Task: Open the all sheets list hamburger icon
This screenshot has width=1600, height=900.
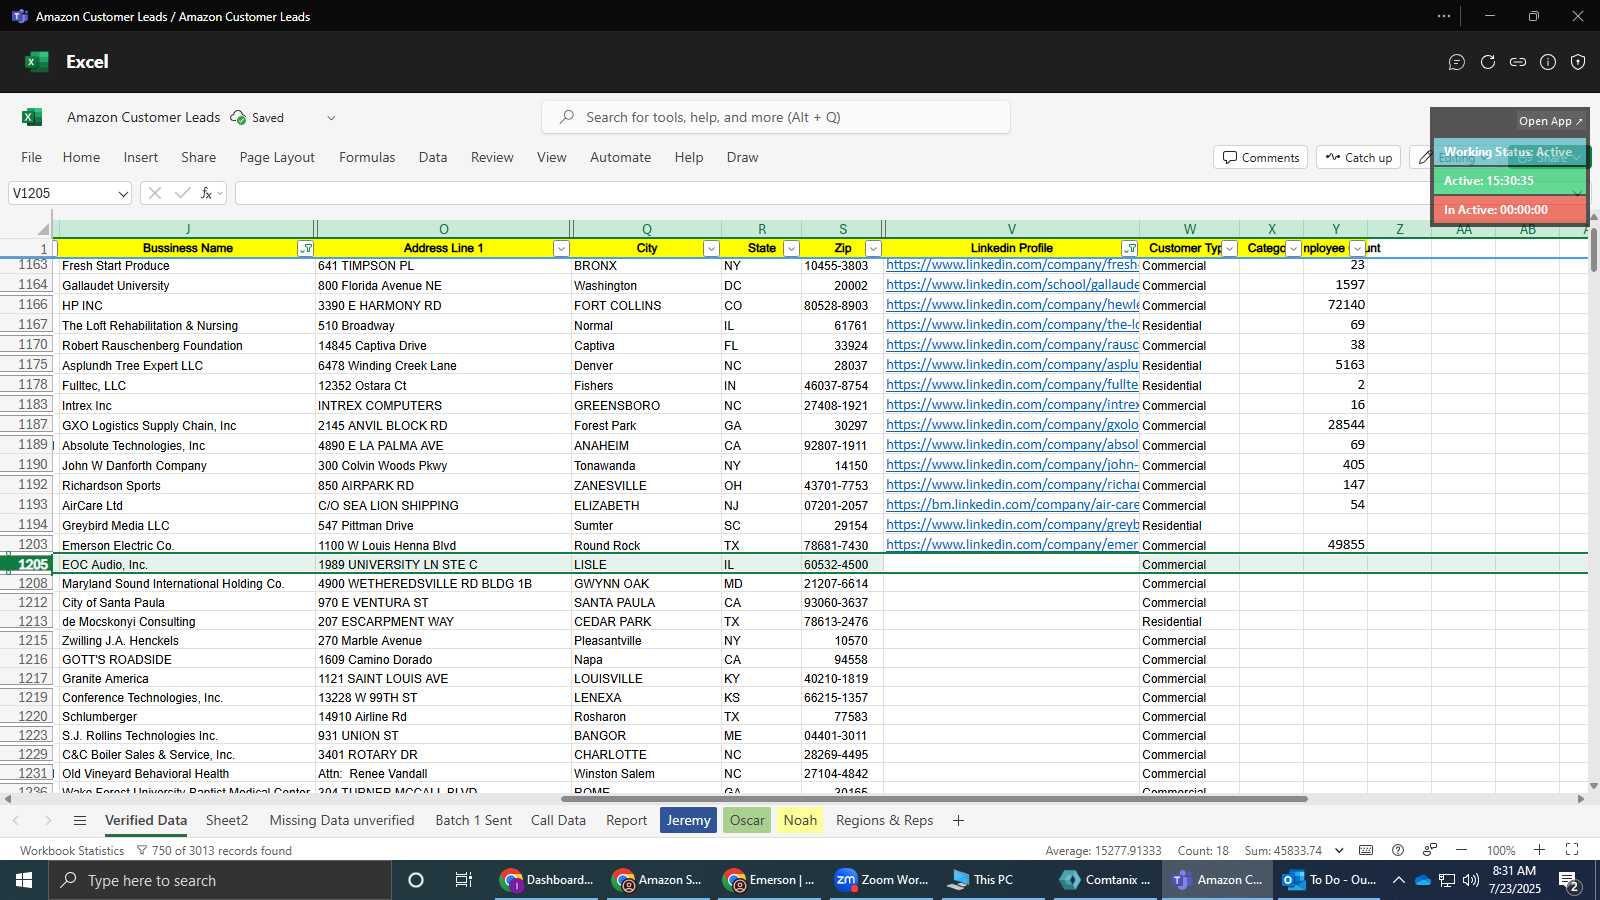Action: tap(80, 820)
